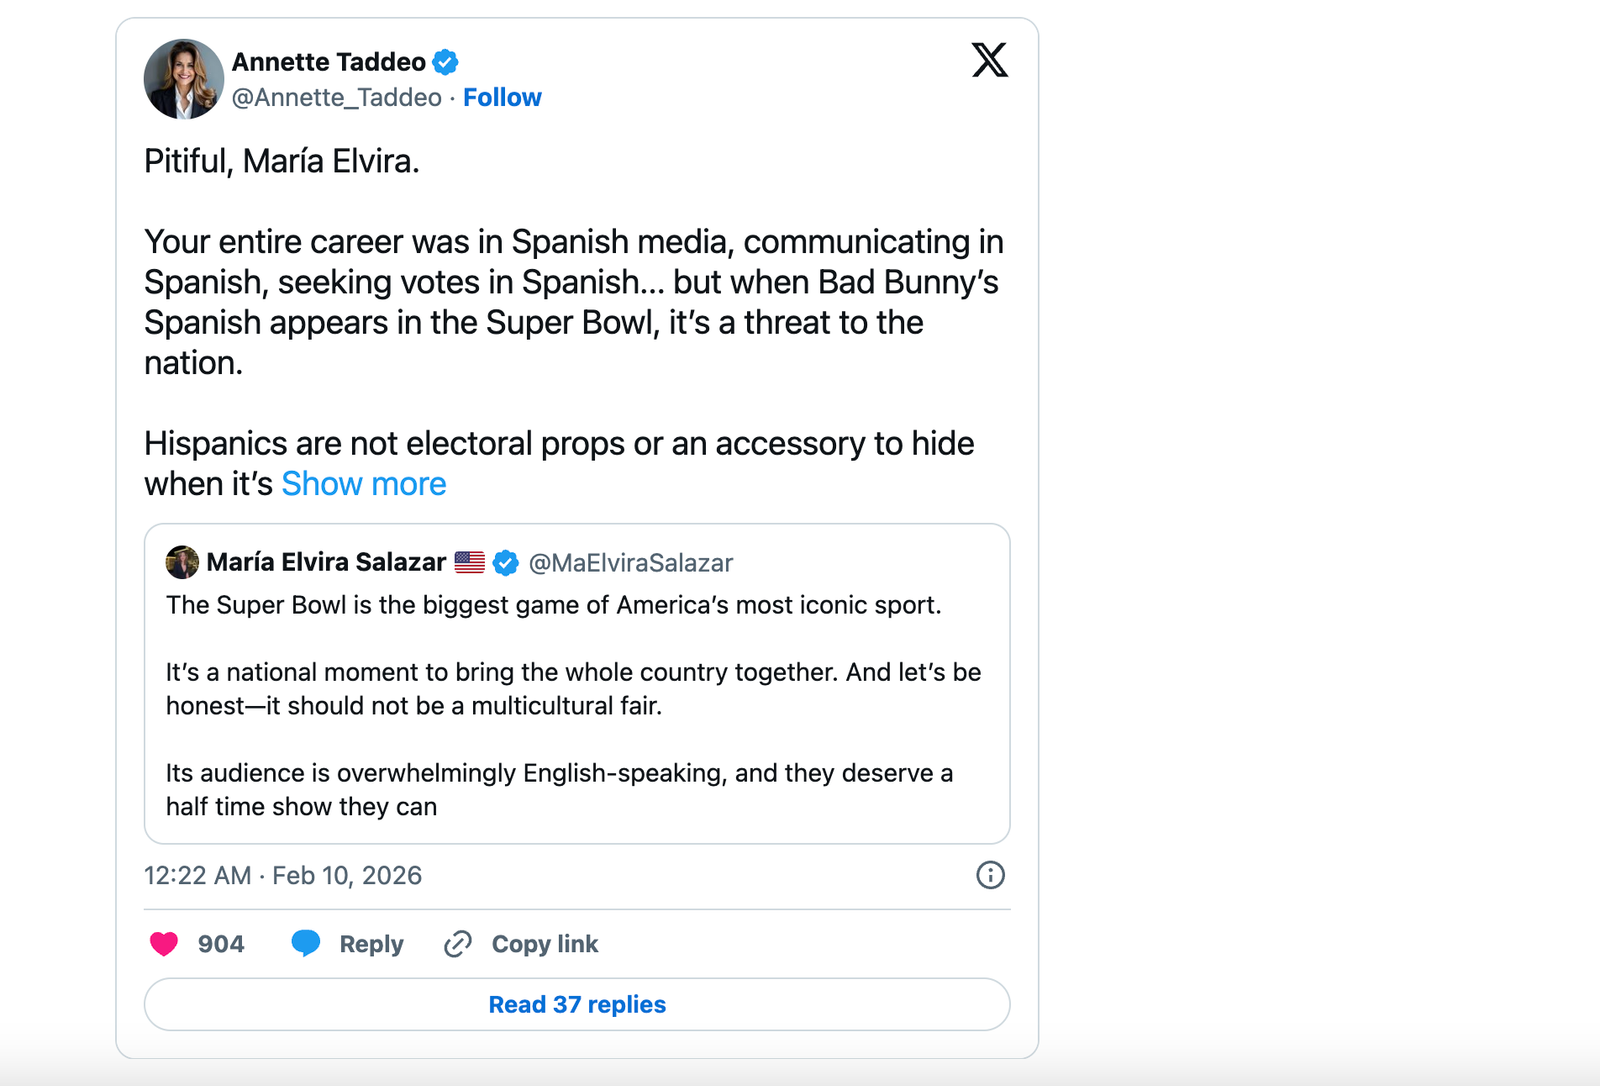Click the US flag emoji
Screen dimensions: 1600x1086
coord(469,562)
